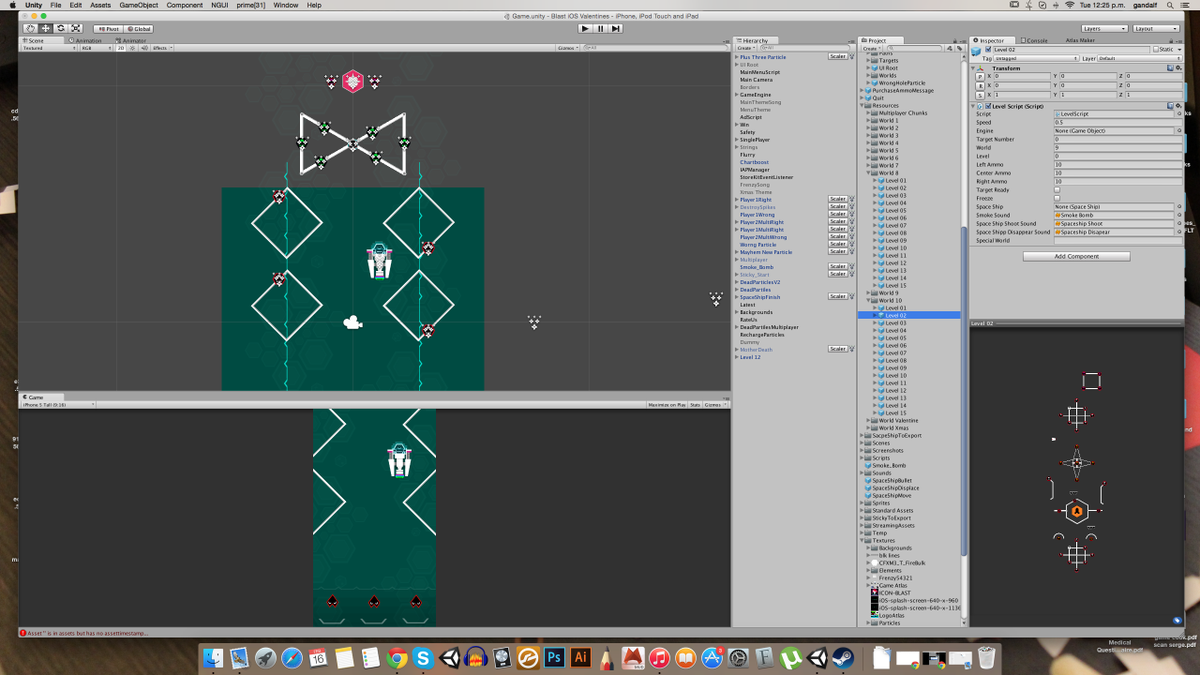This screenshot has width=1200, height=675.
Task: Select the Scale tool in toolbar
Action: click(75, 28)
